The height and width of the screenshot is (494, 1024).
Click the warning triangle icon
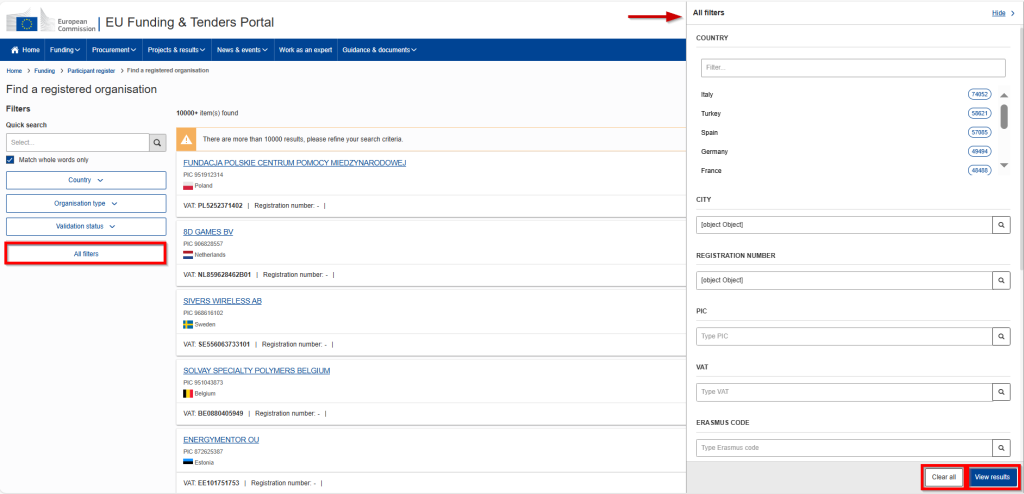(187, 139)
